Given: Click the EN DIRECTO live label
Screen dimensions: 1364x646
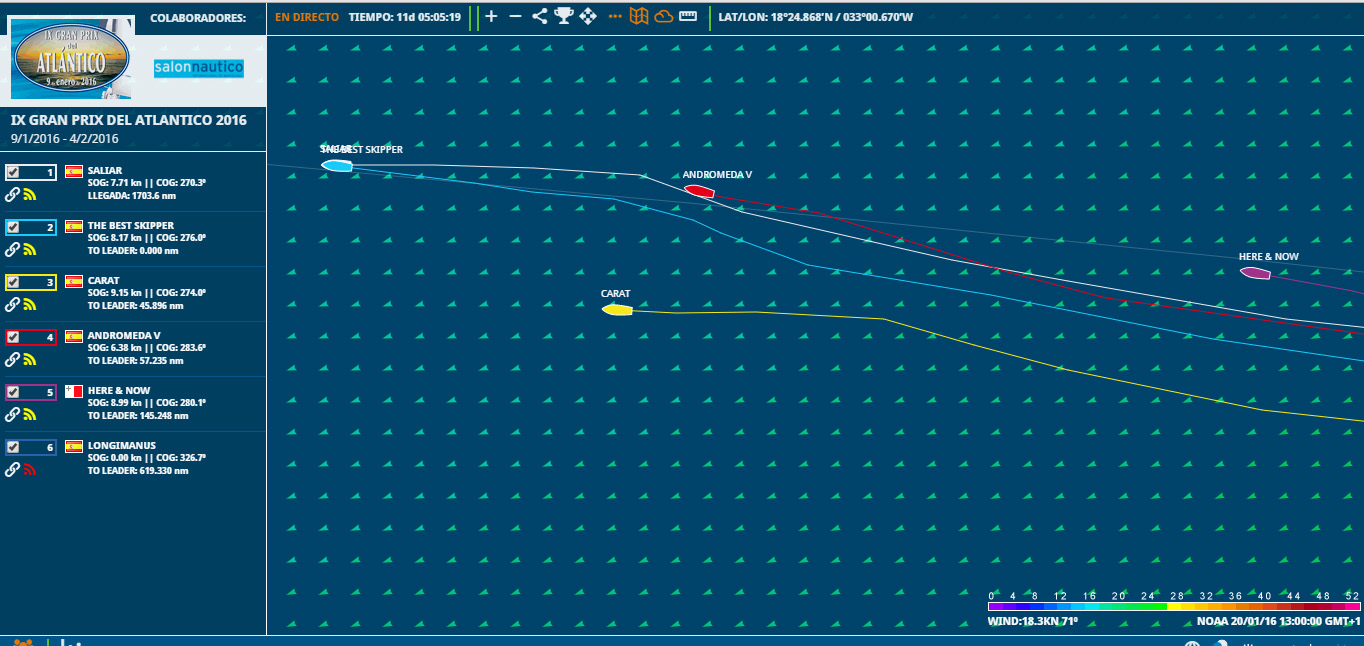Looking at the screenshot, I should pos(307,17).
